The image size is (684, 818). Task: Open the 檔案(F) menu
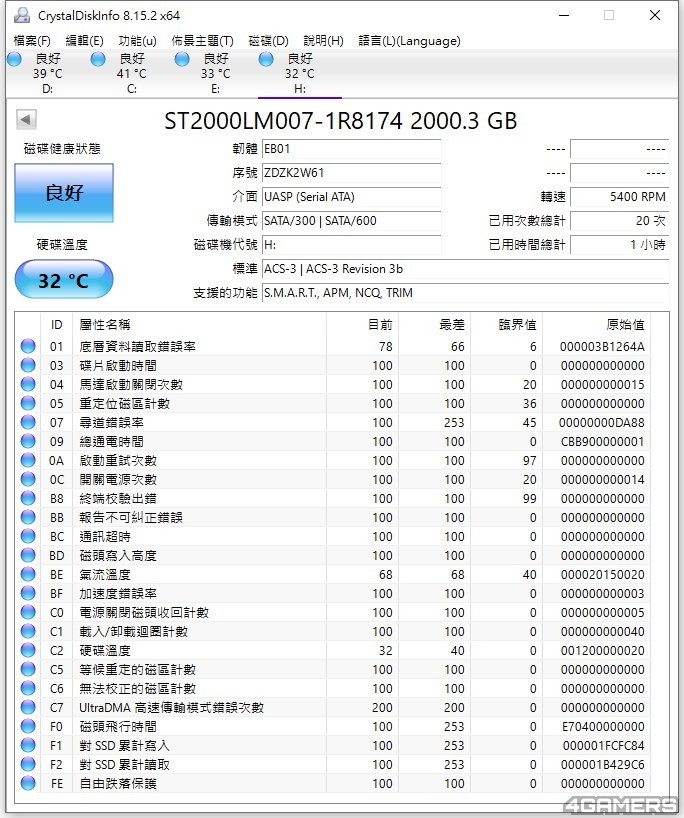tap(32, 41)
